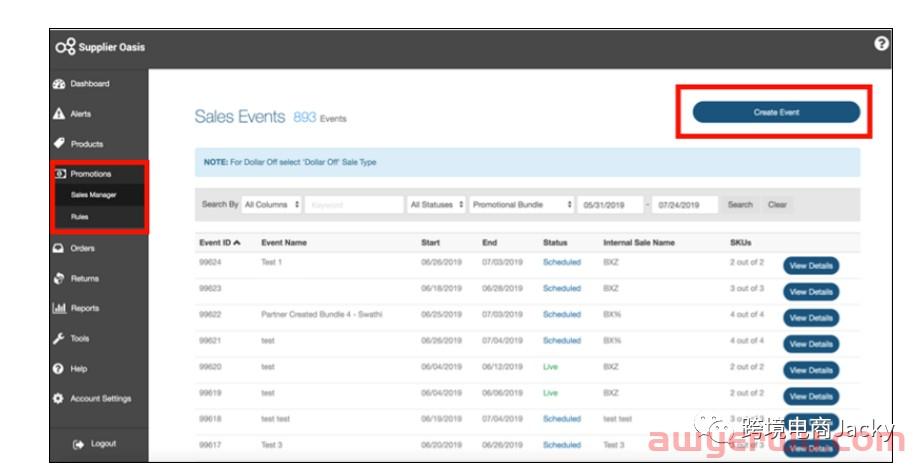Viewport: 924px width, 471px height.
Task: Click the Tools wrench icon
Action: [x=59, y=338]
